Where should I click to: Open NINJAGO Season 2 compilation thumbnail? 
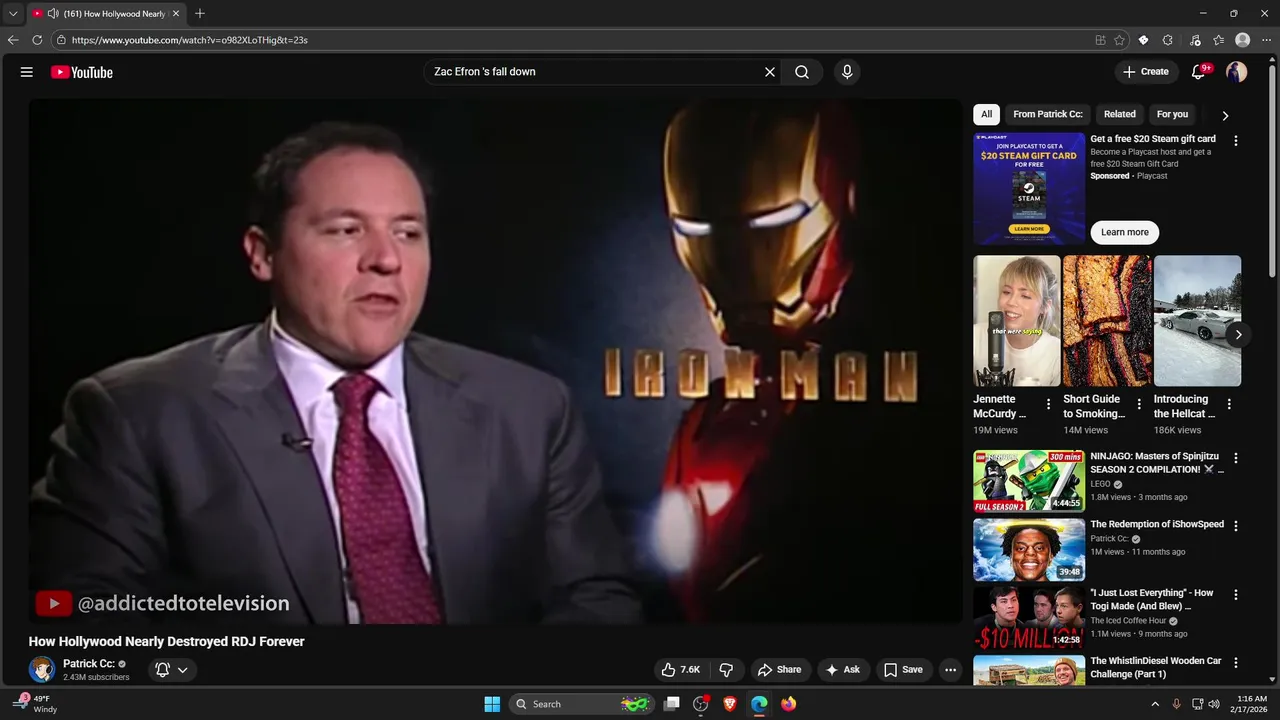click(1029, 481)
